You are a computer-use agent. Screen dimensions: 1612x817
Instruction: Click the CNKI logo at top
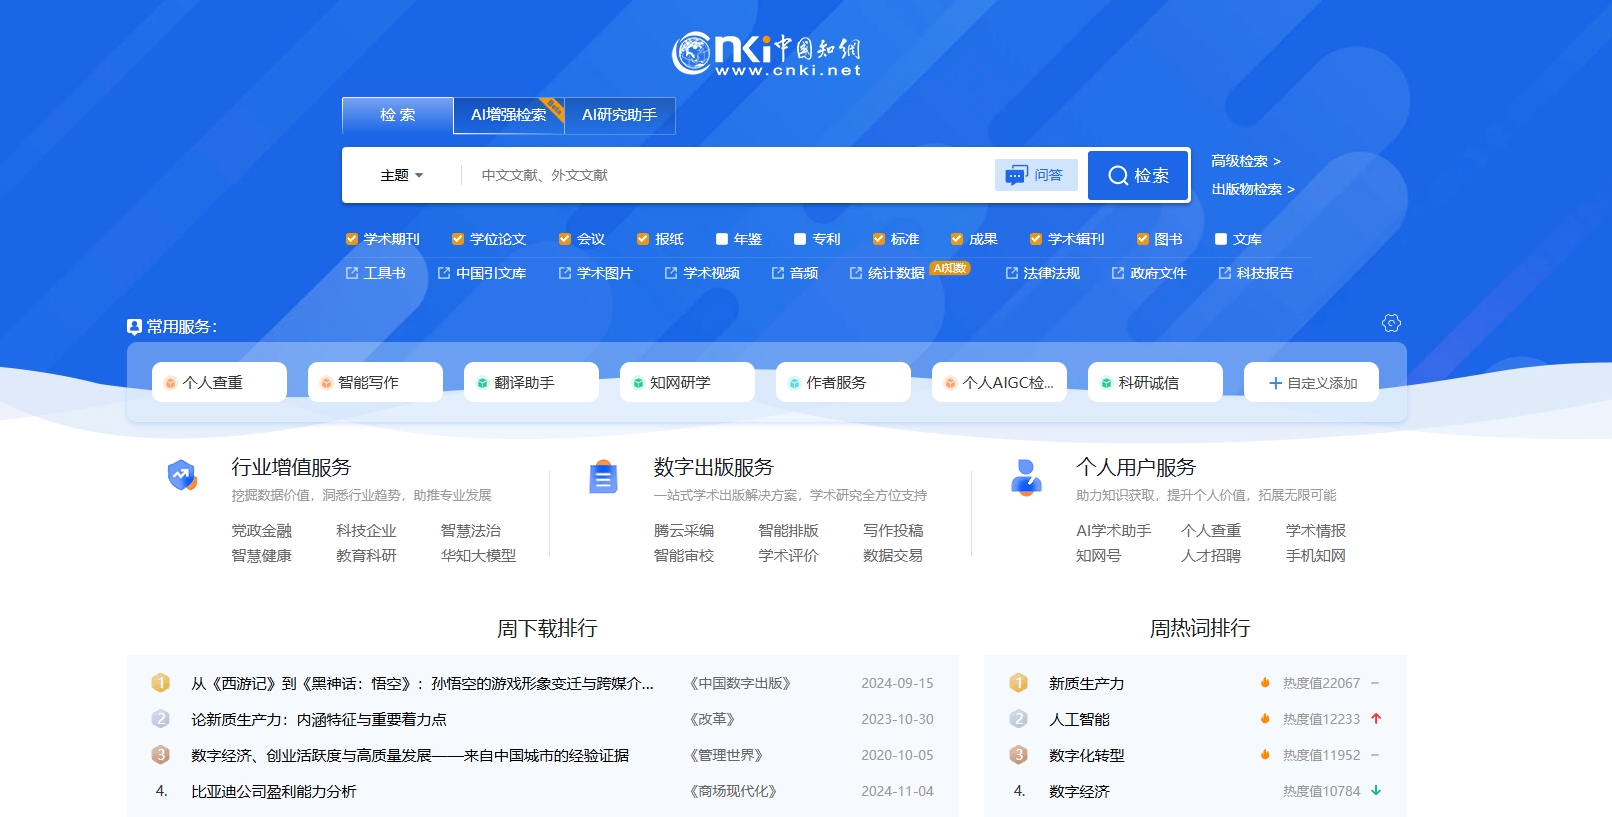click(767, 53)
